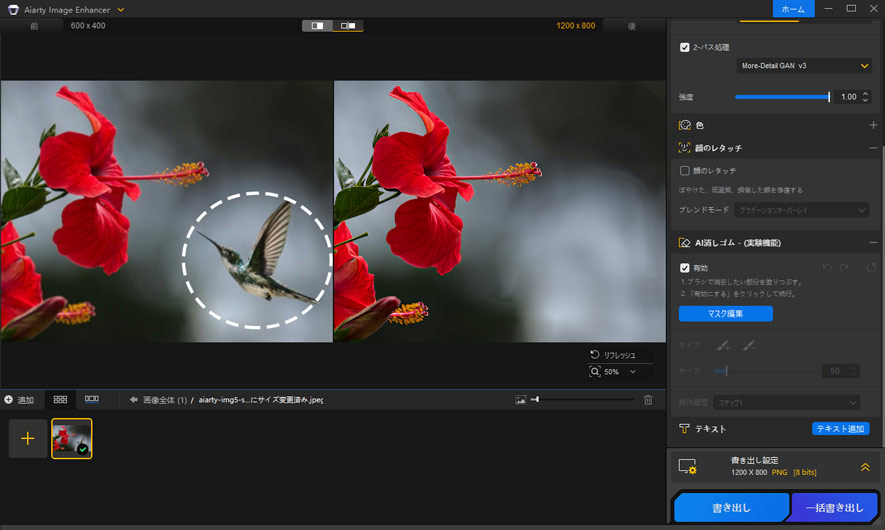Viewport: 885px width, 530px height.
Task: Click the eraser undo arrow icon
Action: click(x=827, y=268)
